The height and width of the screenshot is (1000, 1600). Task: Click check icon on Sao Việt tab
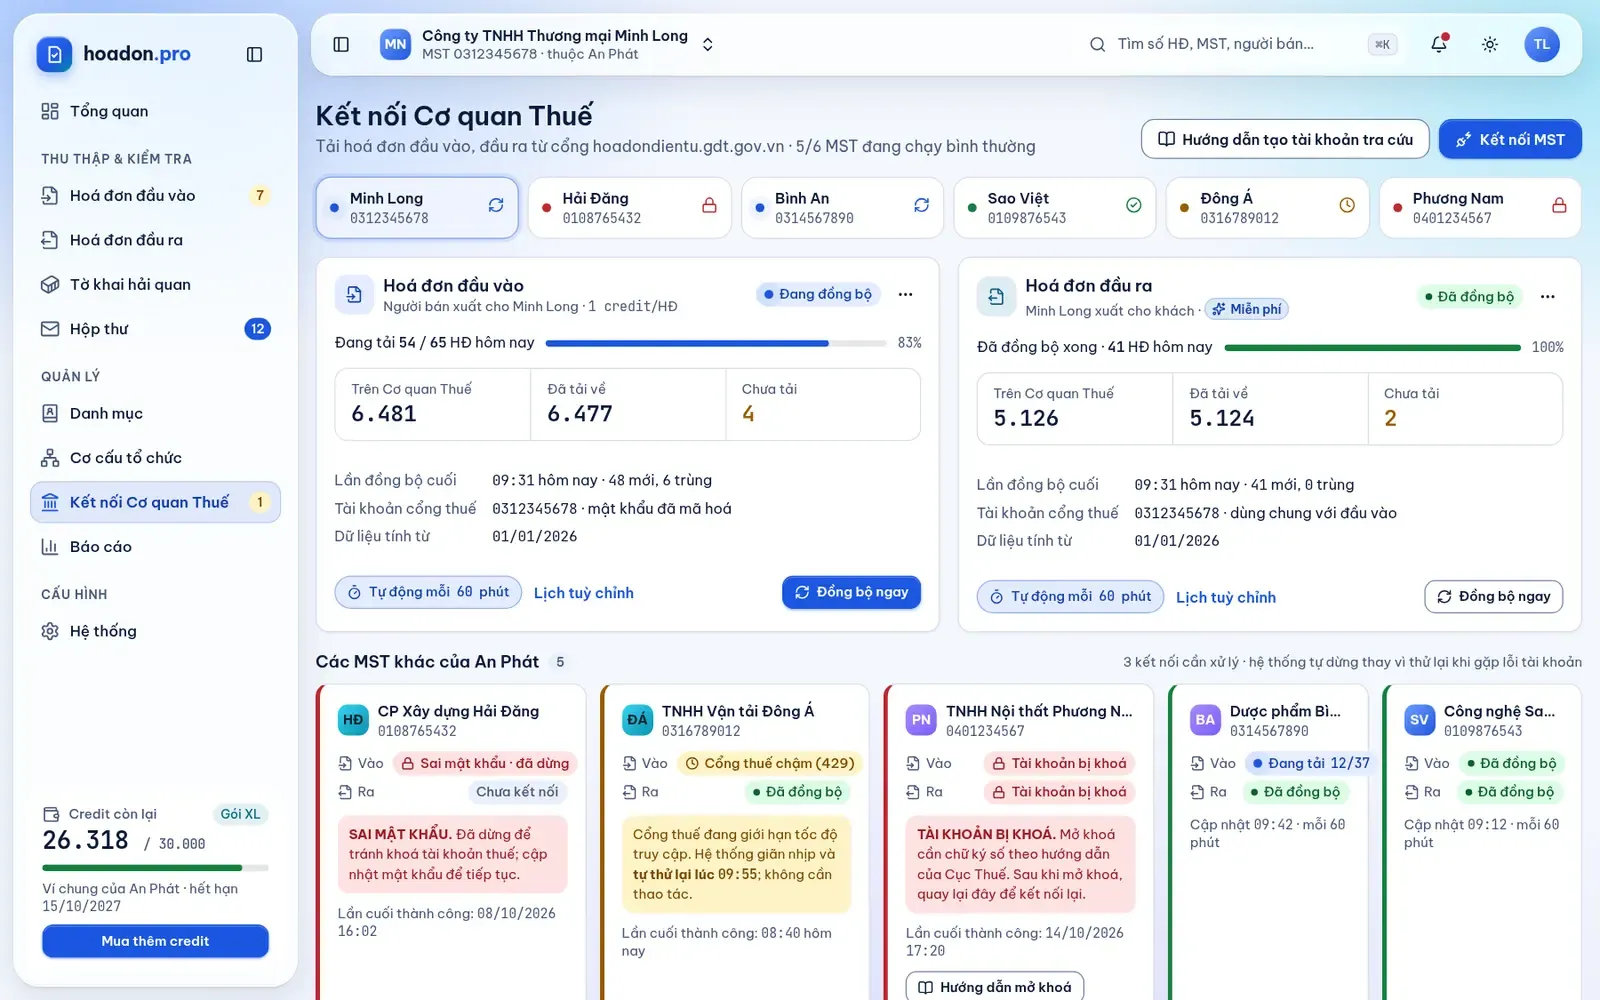click(x=1134, y=205)
